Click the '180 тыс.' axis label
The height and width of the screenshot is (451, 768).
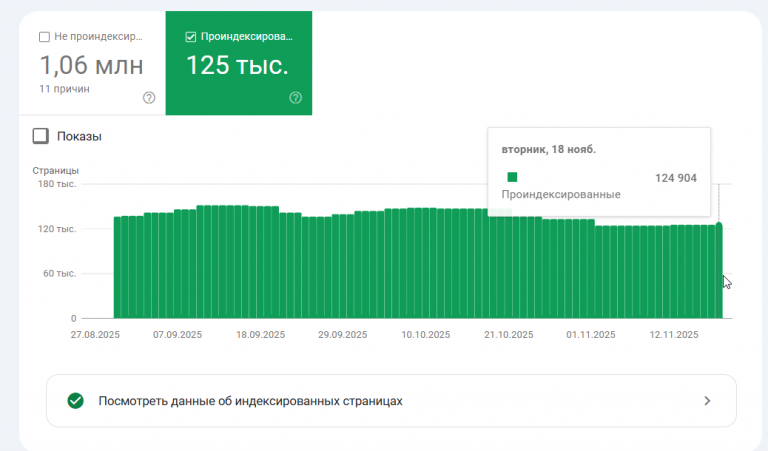point(57,184)
